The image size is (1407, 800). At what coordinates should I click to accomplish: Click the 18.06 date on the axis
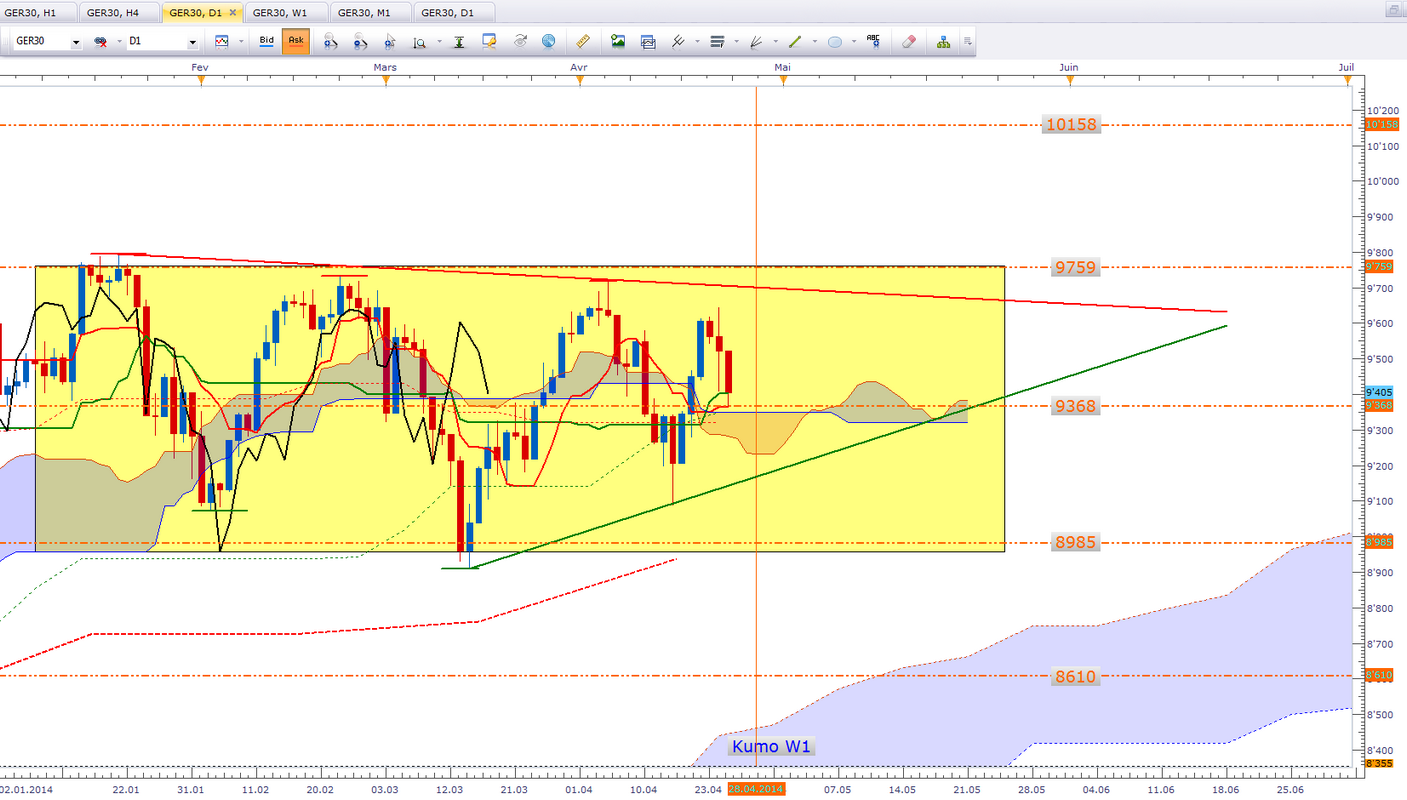tap(1227, 789)
